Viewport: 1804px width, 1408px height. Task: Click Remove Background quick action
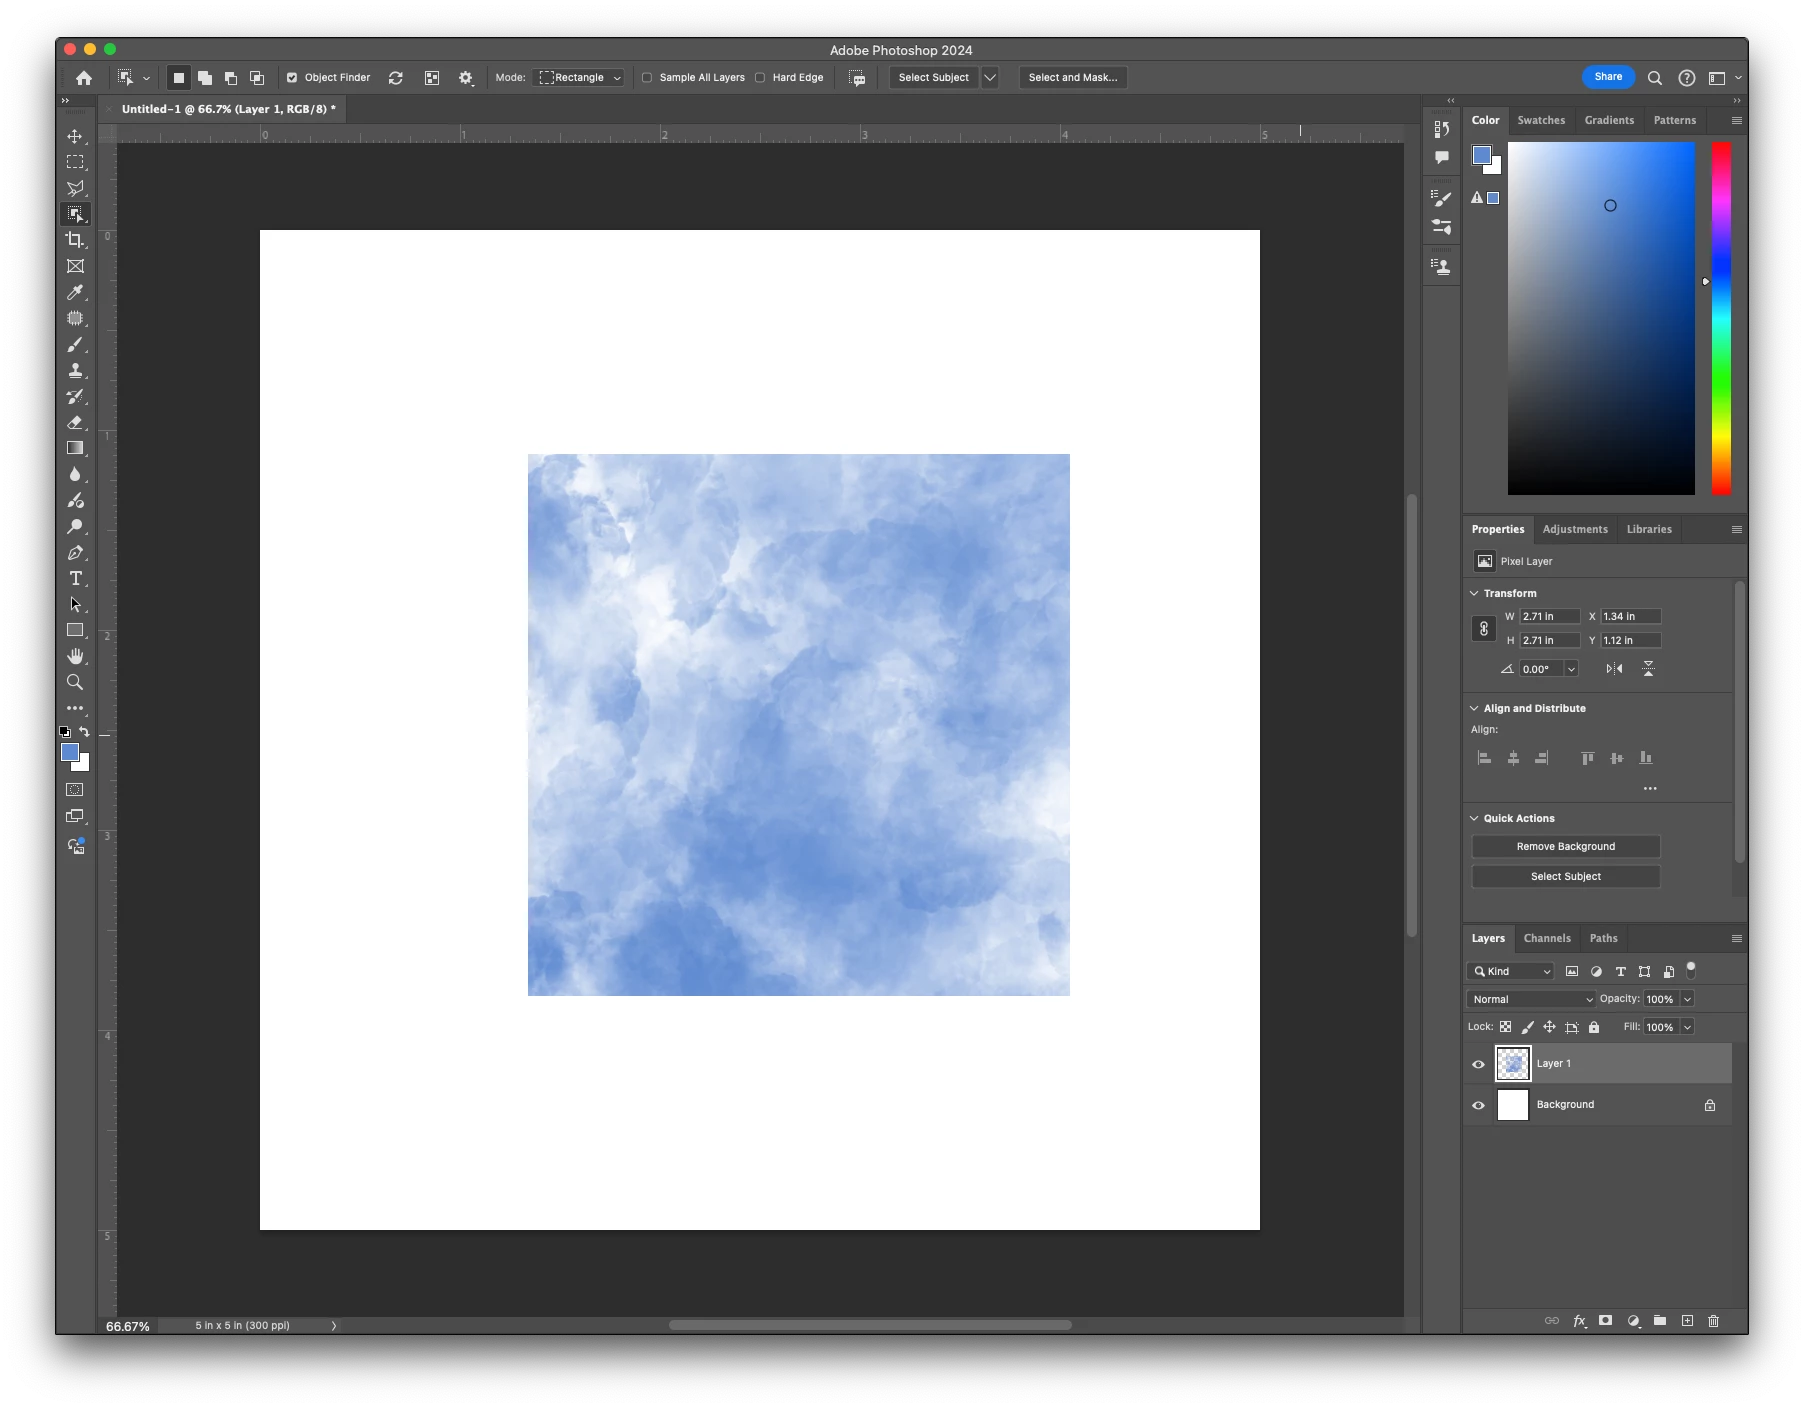point(1566,846)
